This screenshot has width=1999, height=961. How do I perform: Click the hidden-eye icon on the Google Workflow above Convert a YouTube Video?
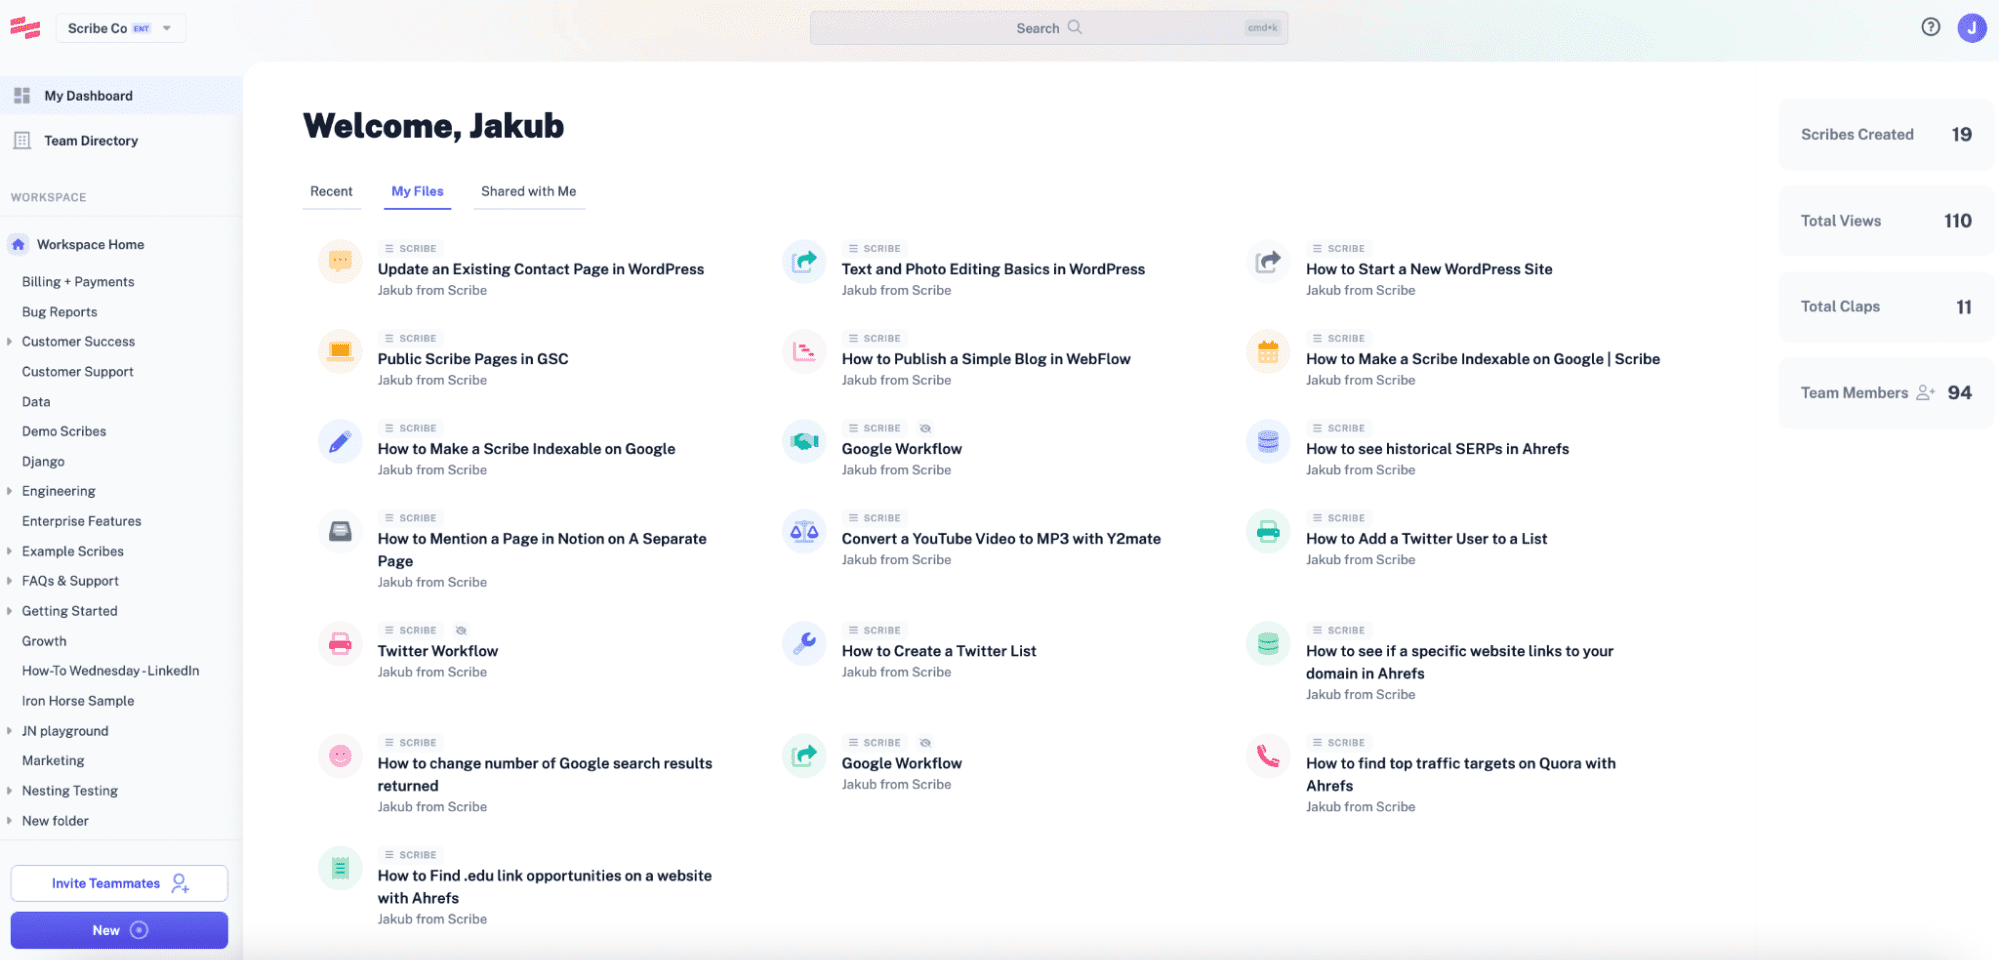(x=925, y=429)
